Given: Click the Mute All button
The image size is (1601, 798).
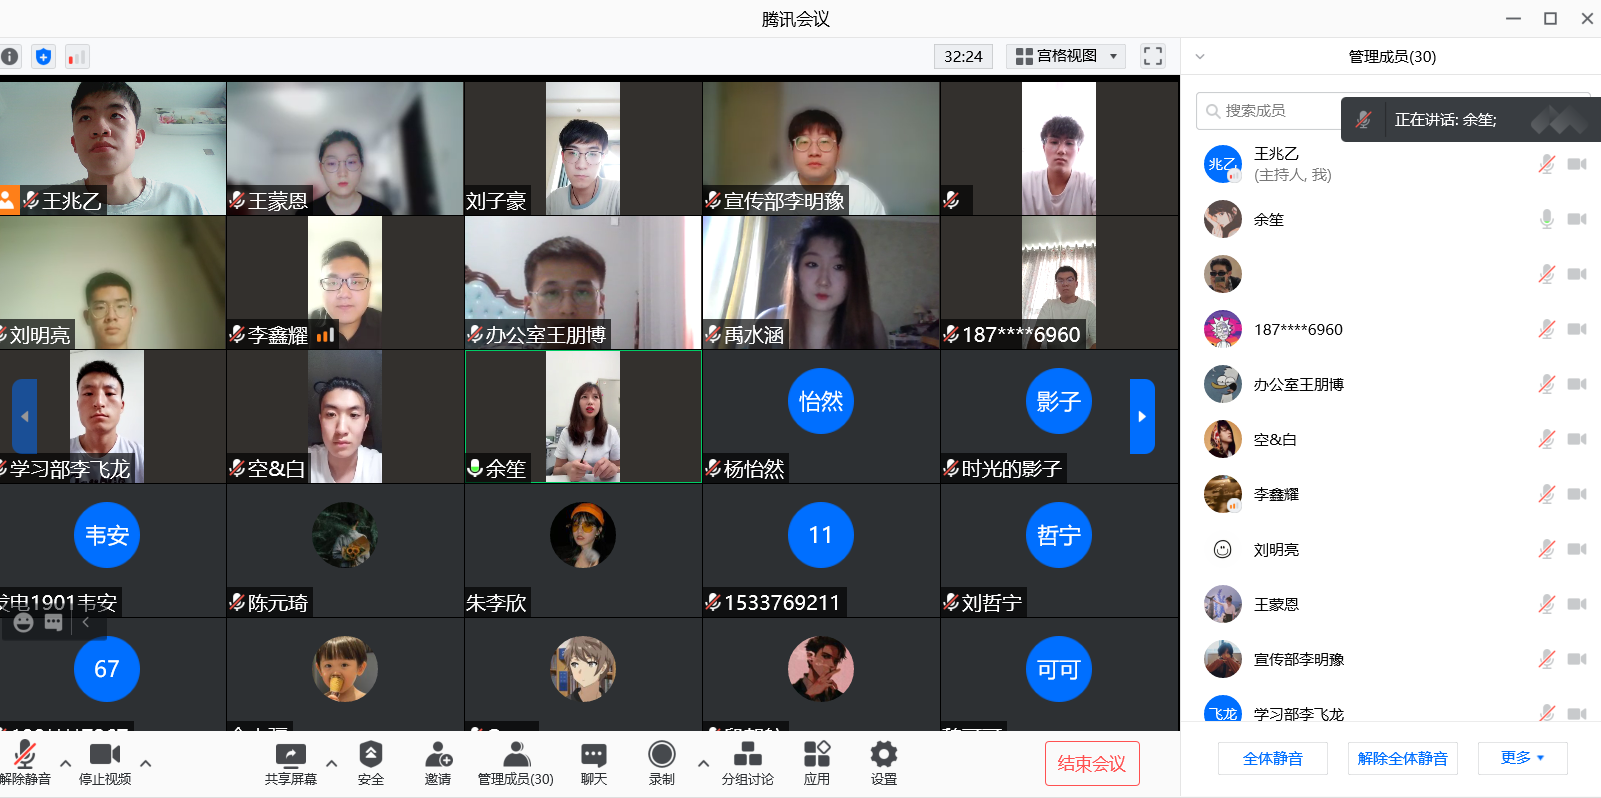Looking at the screenshot, I should (1272, 758).
